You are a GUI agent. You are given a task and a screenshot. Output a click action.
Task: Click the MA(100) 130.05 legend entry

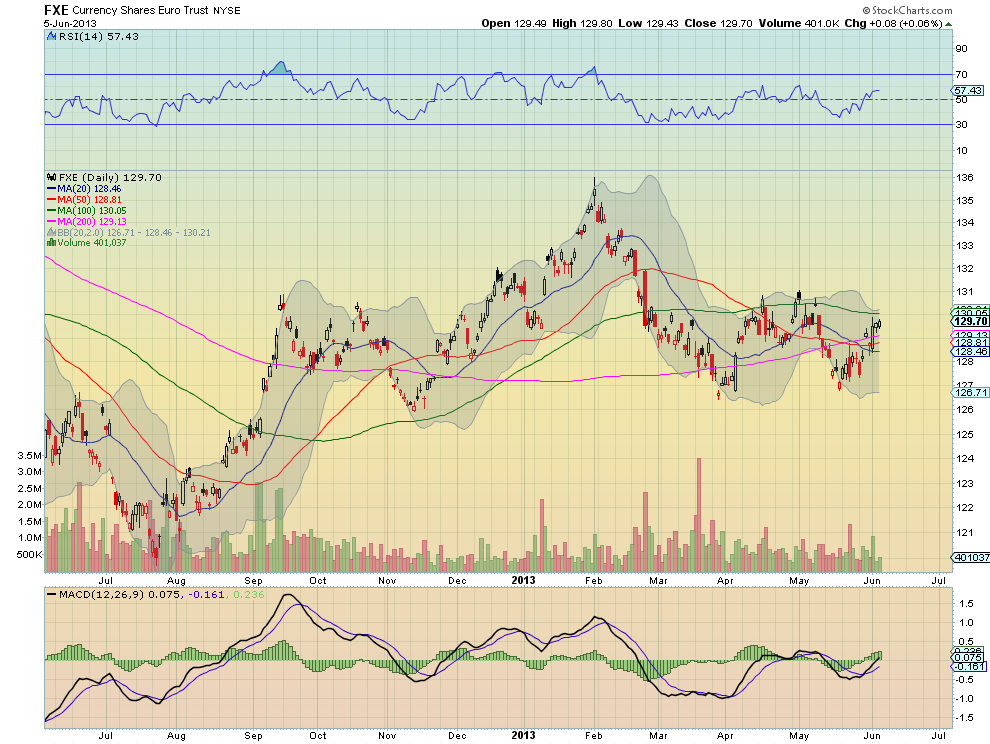pos(92,210)
